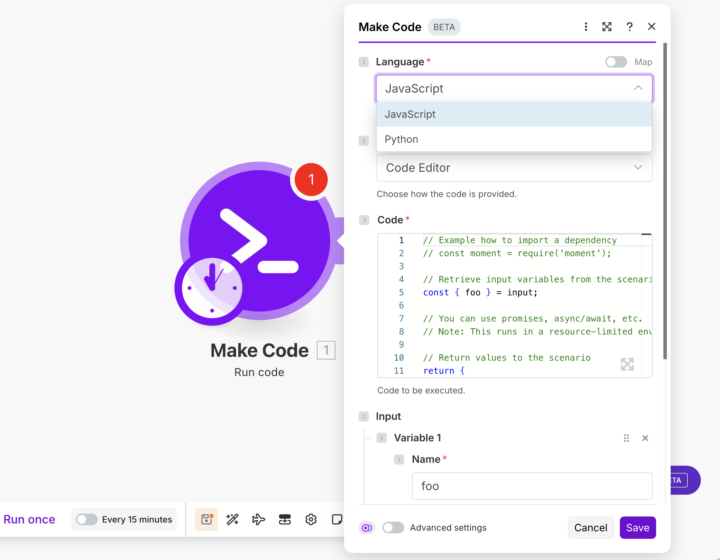Toggle the Map switch for Language
The width and height of the screenshot is (720, 560).
tap(616, 62)
